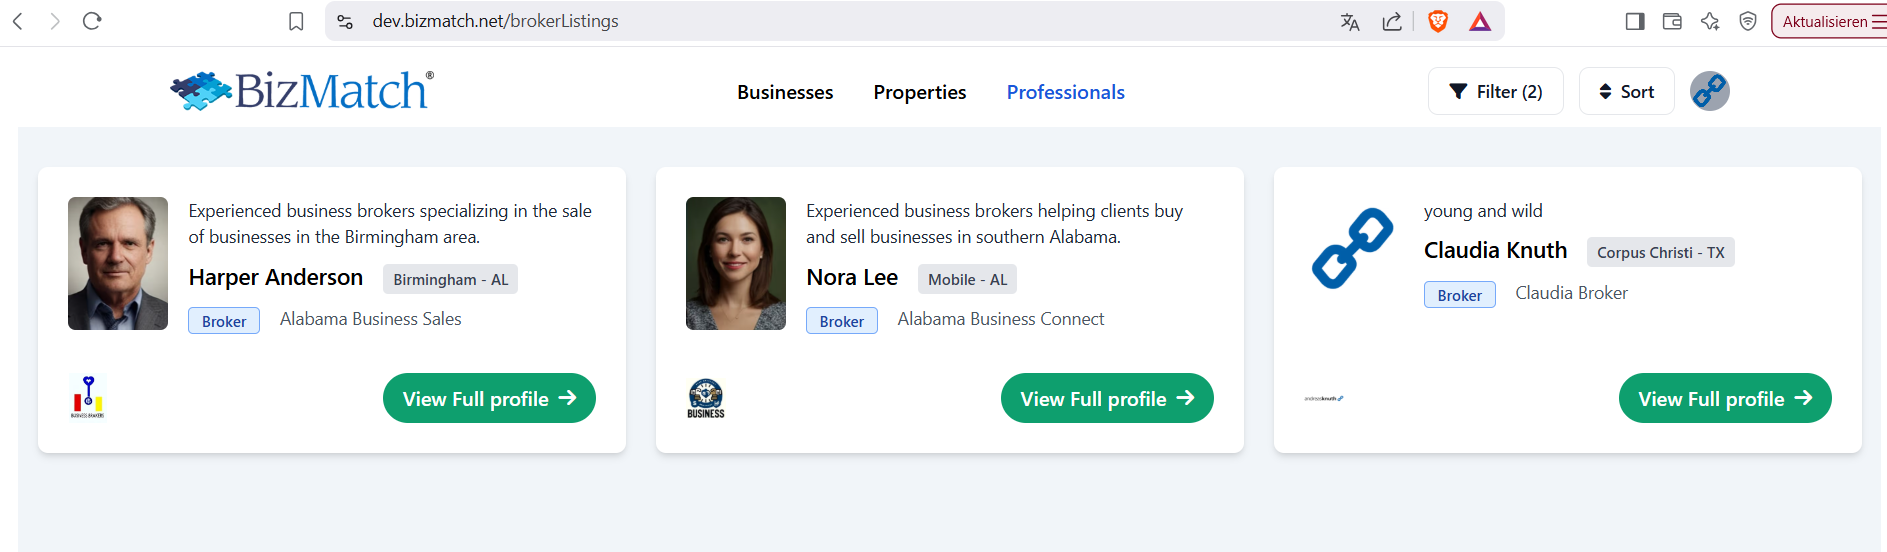1887x552 pixels.
Task: Click the bookmark page icon
Action: tap(296, 21)
